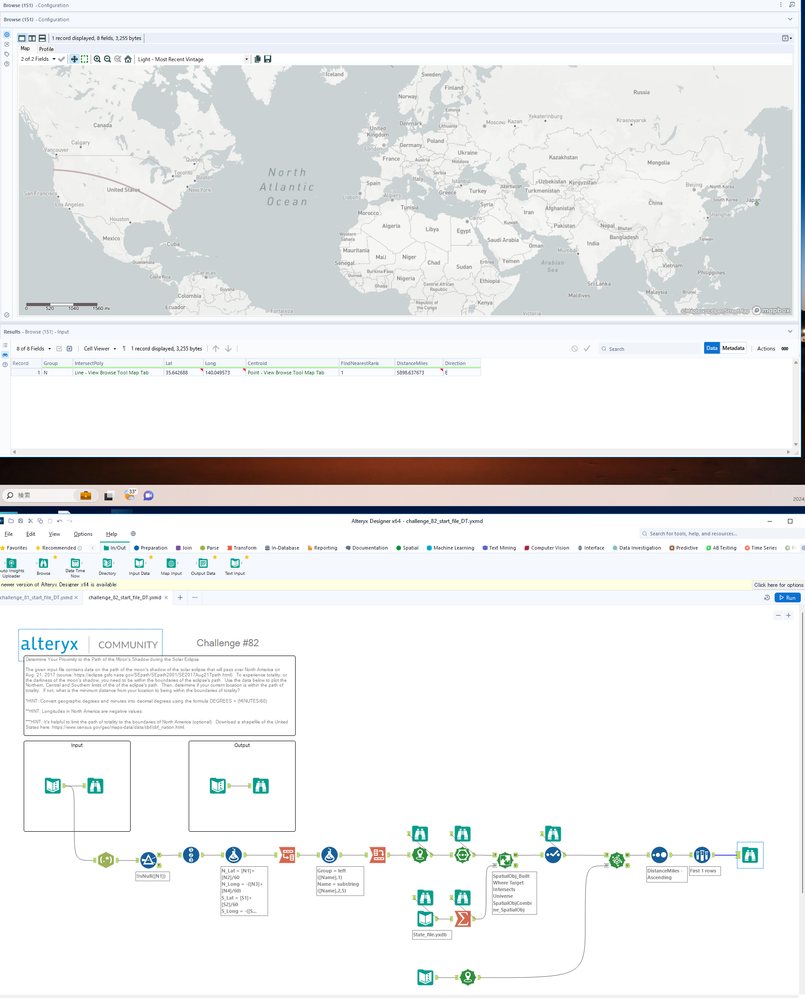Image resolution: width=805 pixels, height=998 pixels.
Task: Switch to challenge_81_start_file_DT.yxmd tab
Action: [36, 598]
